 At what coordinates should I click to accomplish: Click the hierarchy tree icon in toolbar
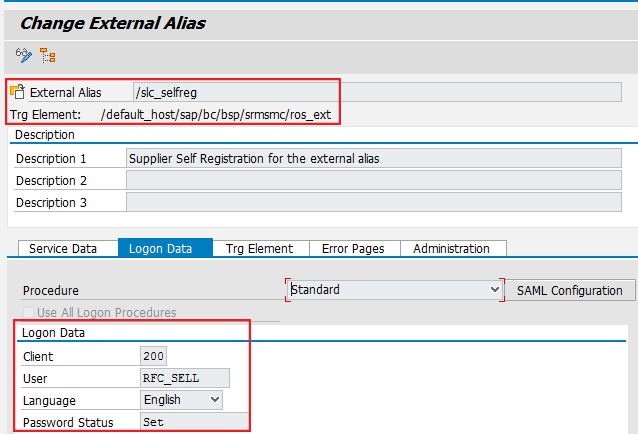tap(48, 55)
